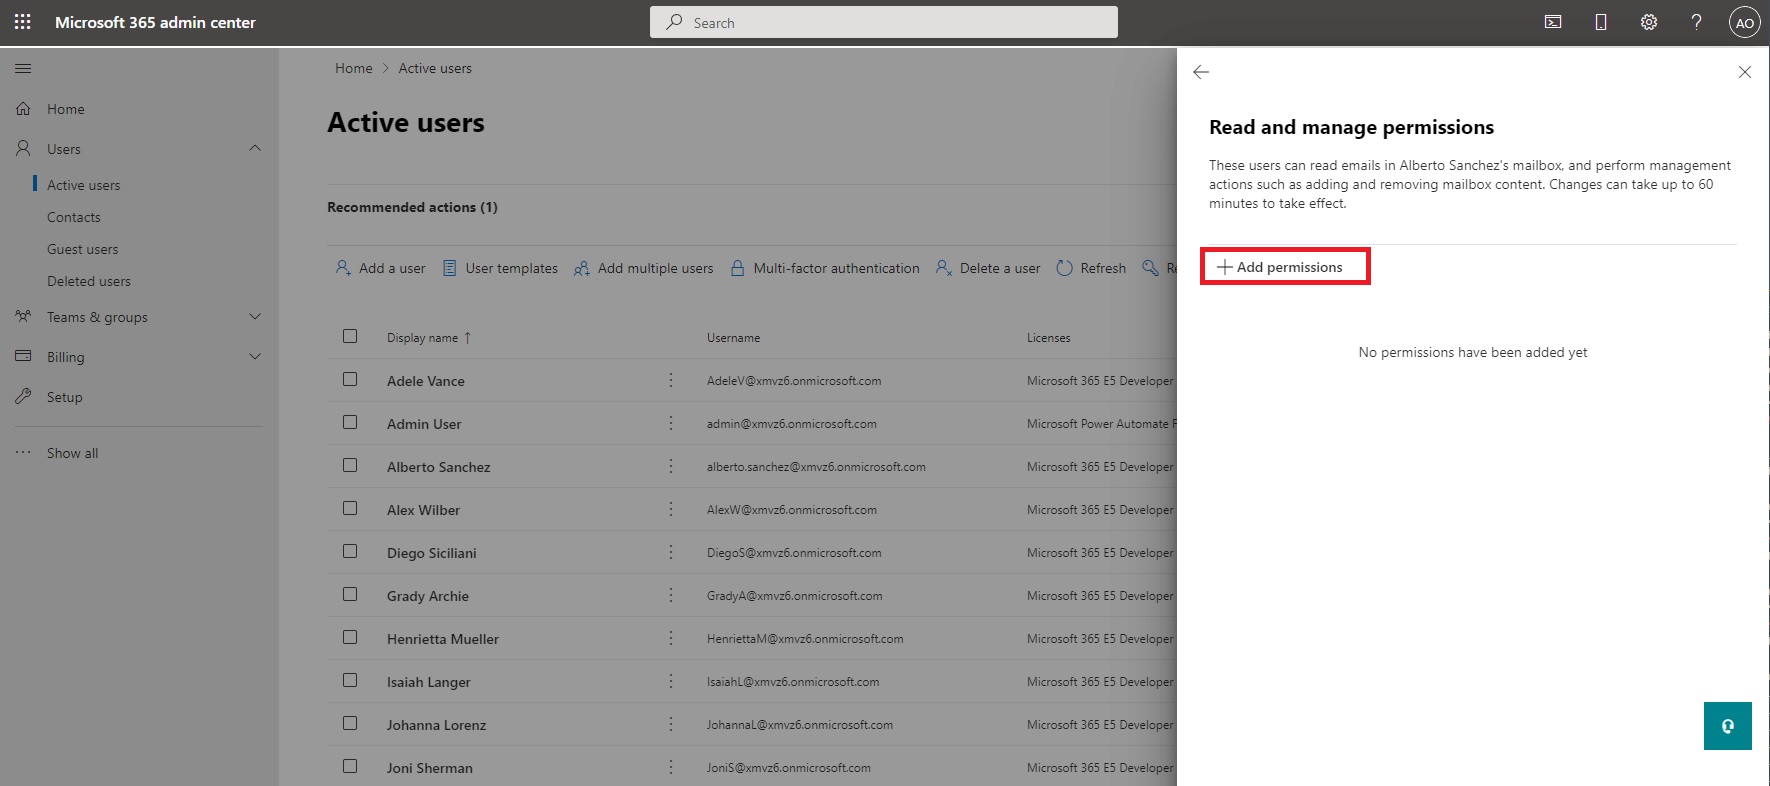Click Delete a user
The width and height of the screenshot is (1770, 786).
988,268
